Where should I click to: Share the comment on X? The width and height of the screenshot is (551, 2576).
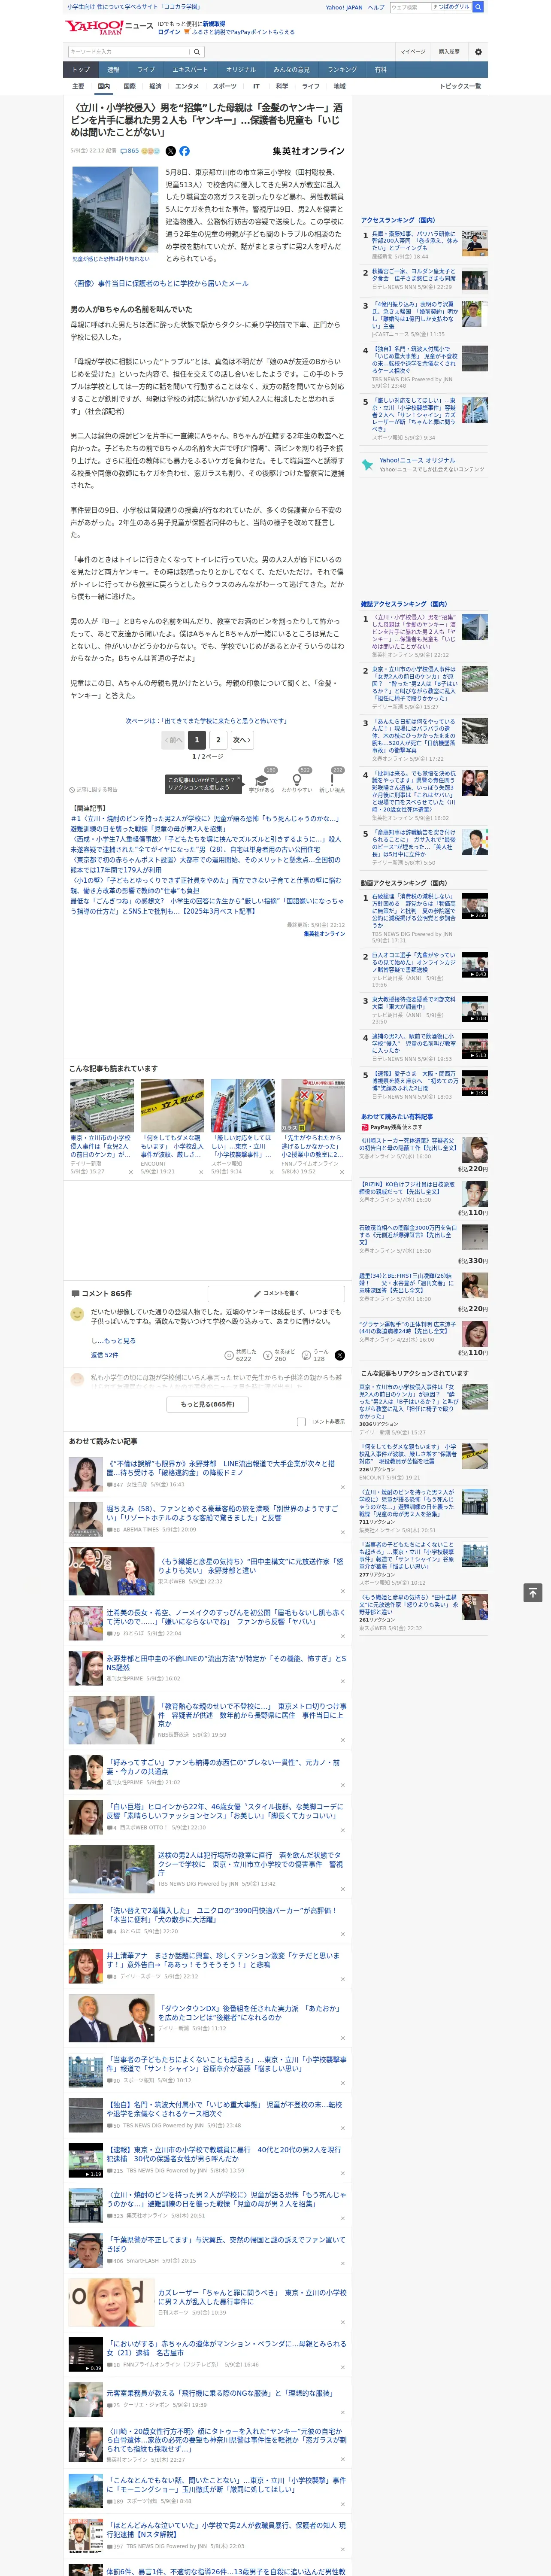(x=339, y=1355)
